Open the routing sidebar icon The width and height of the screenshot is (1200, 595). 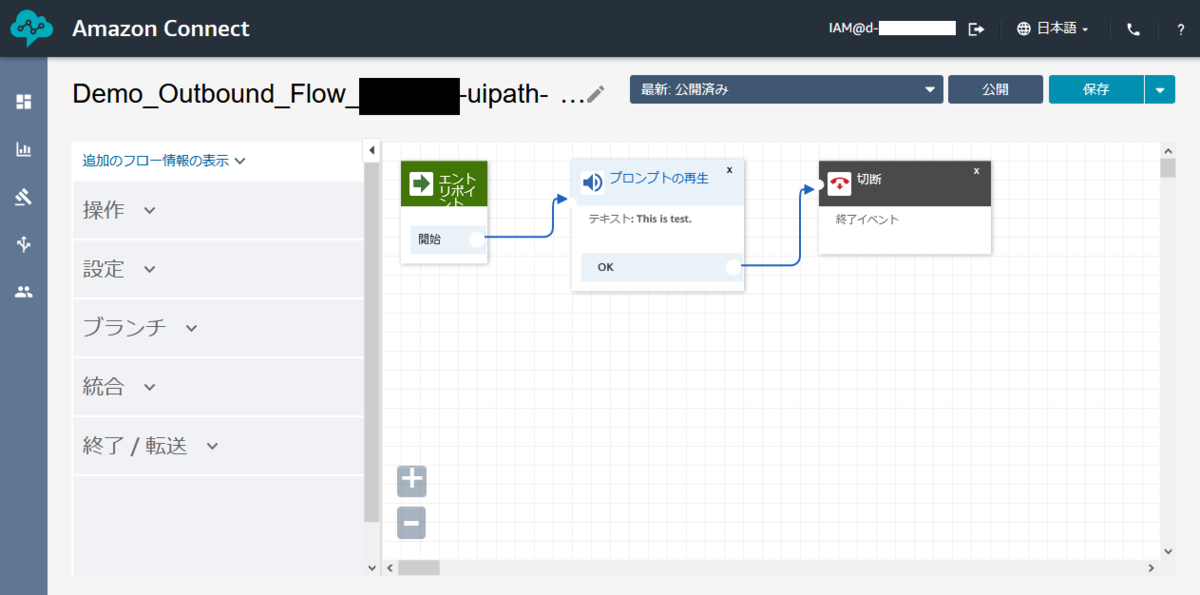[24, 197]
